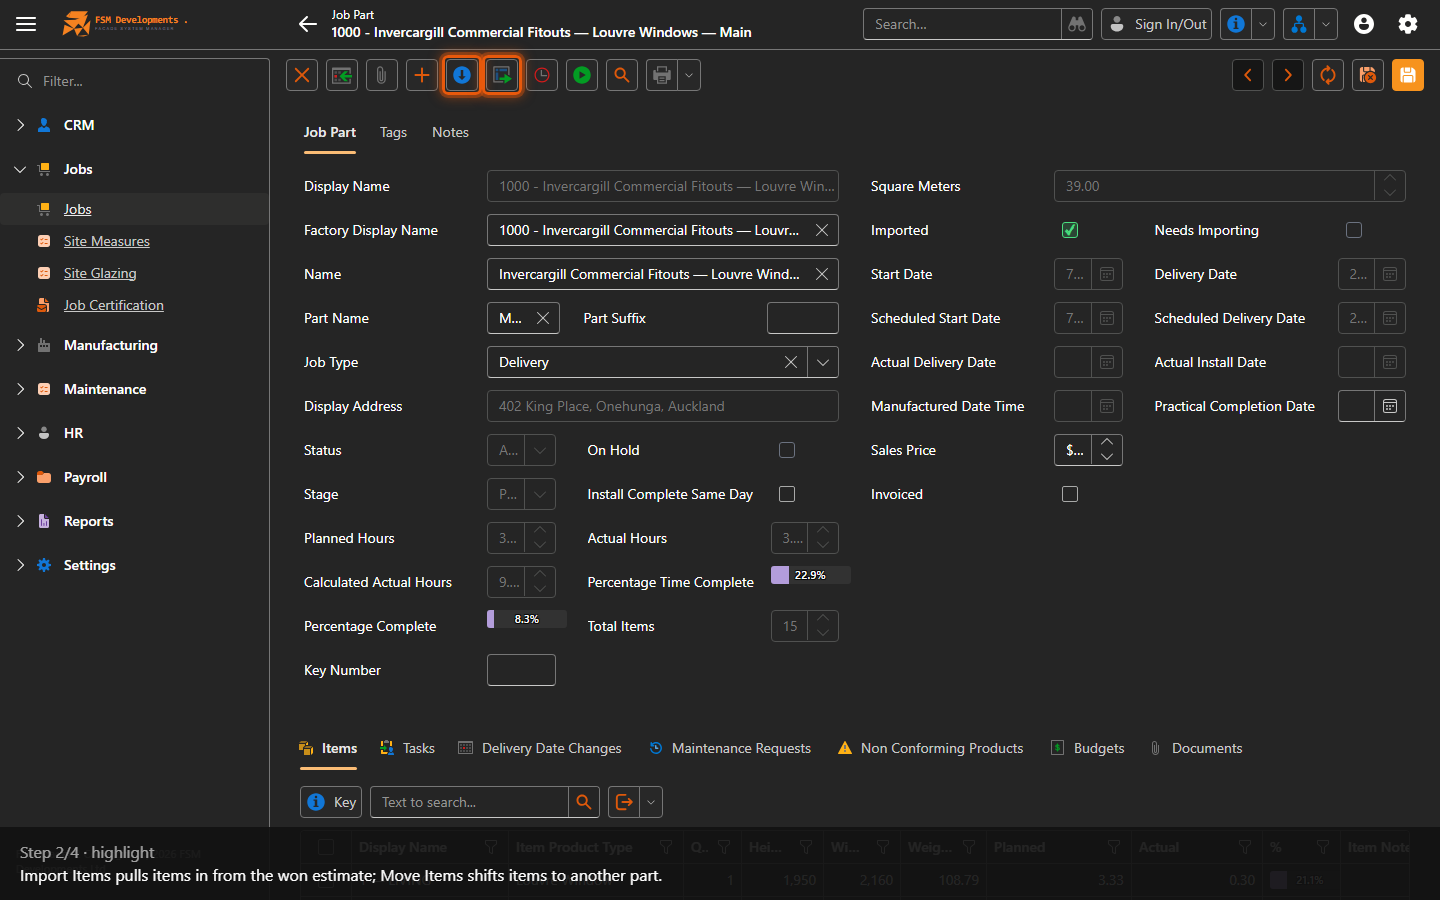
Task: Click the orange X delete toolbar button
Action: tap(302, 75)
